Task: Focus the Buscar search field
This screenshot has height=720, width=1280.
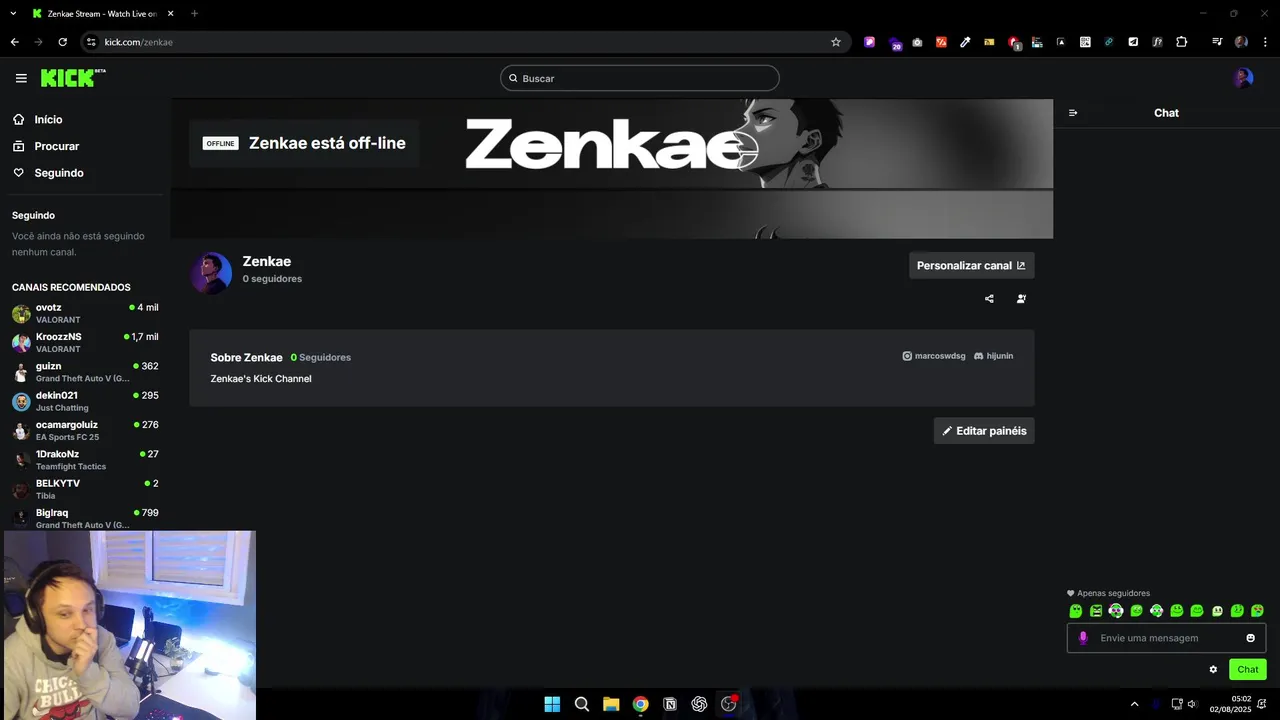Action: coord(640,78)
